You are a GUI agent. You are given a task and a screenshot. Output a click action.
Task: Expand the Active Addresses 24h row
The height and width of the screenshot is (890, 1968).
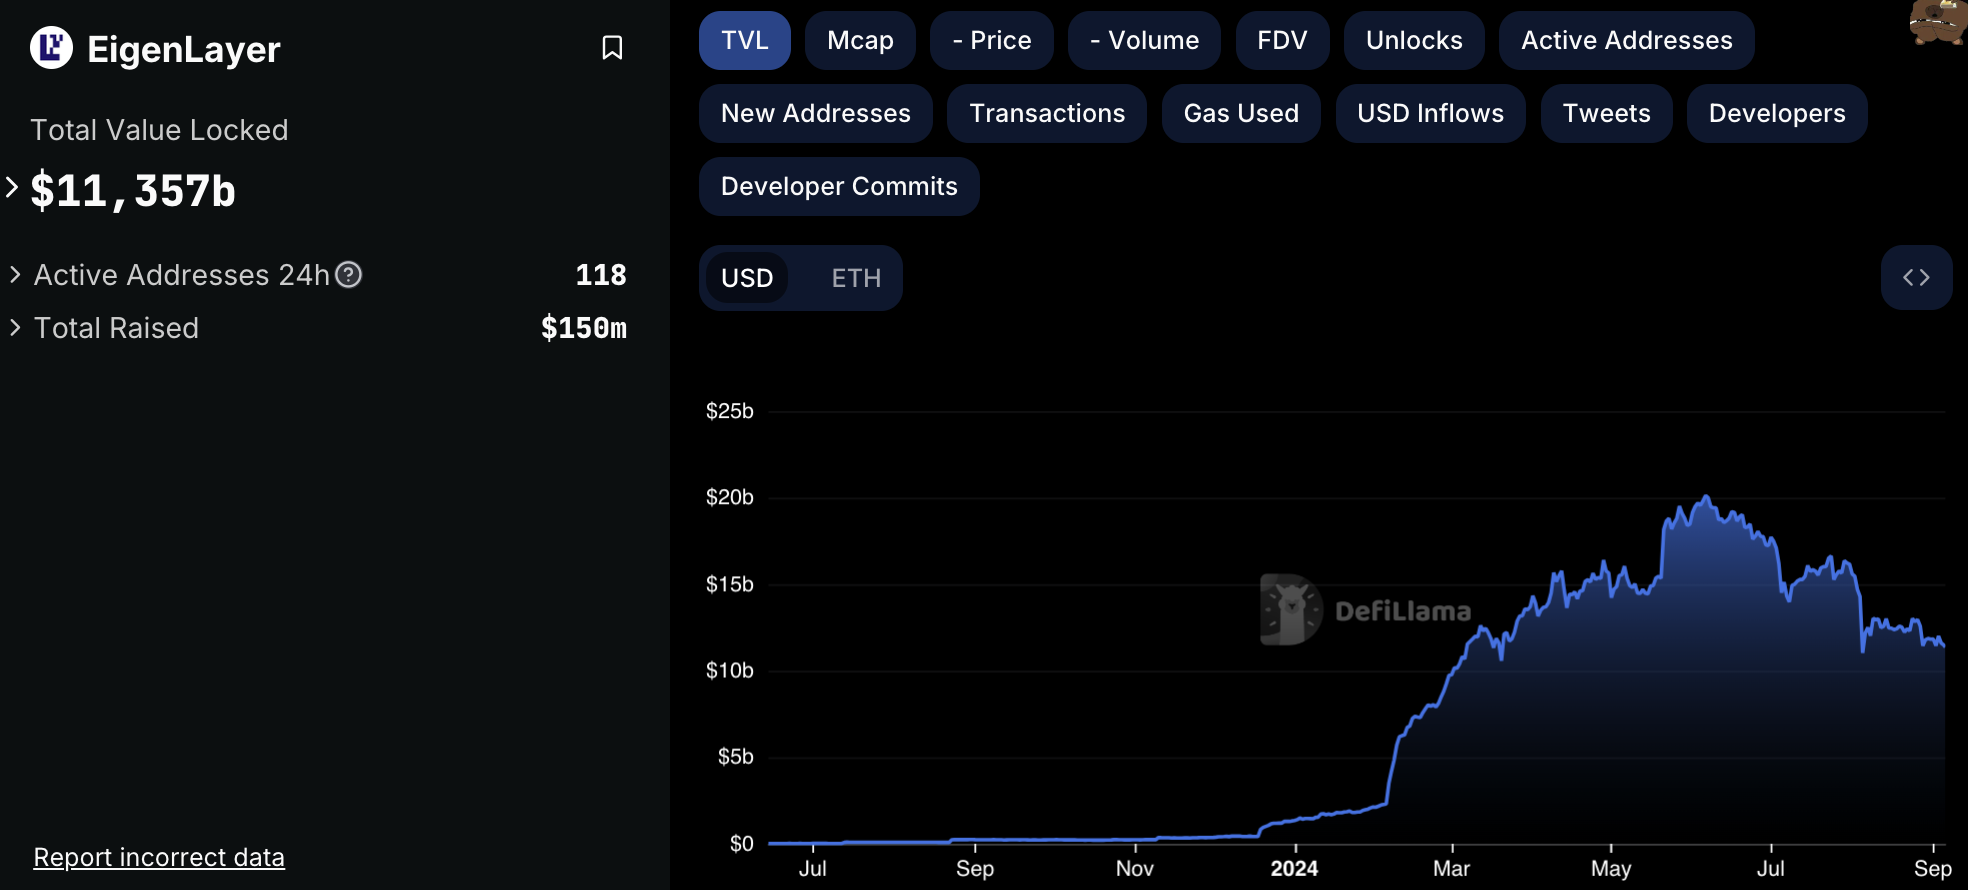pyautogui.click(x=15, y=274)
